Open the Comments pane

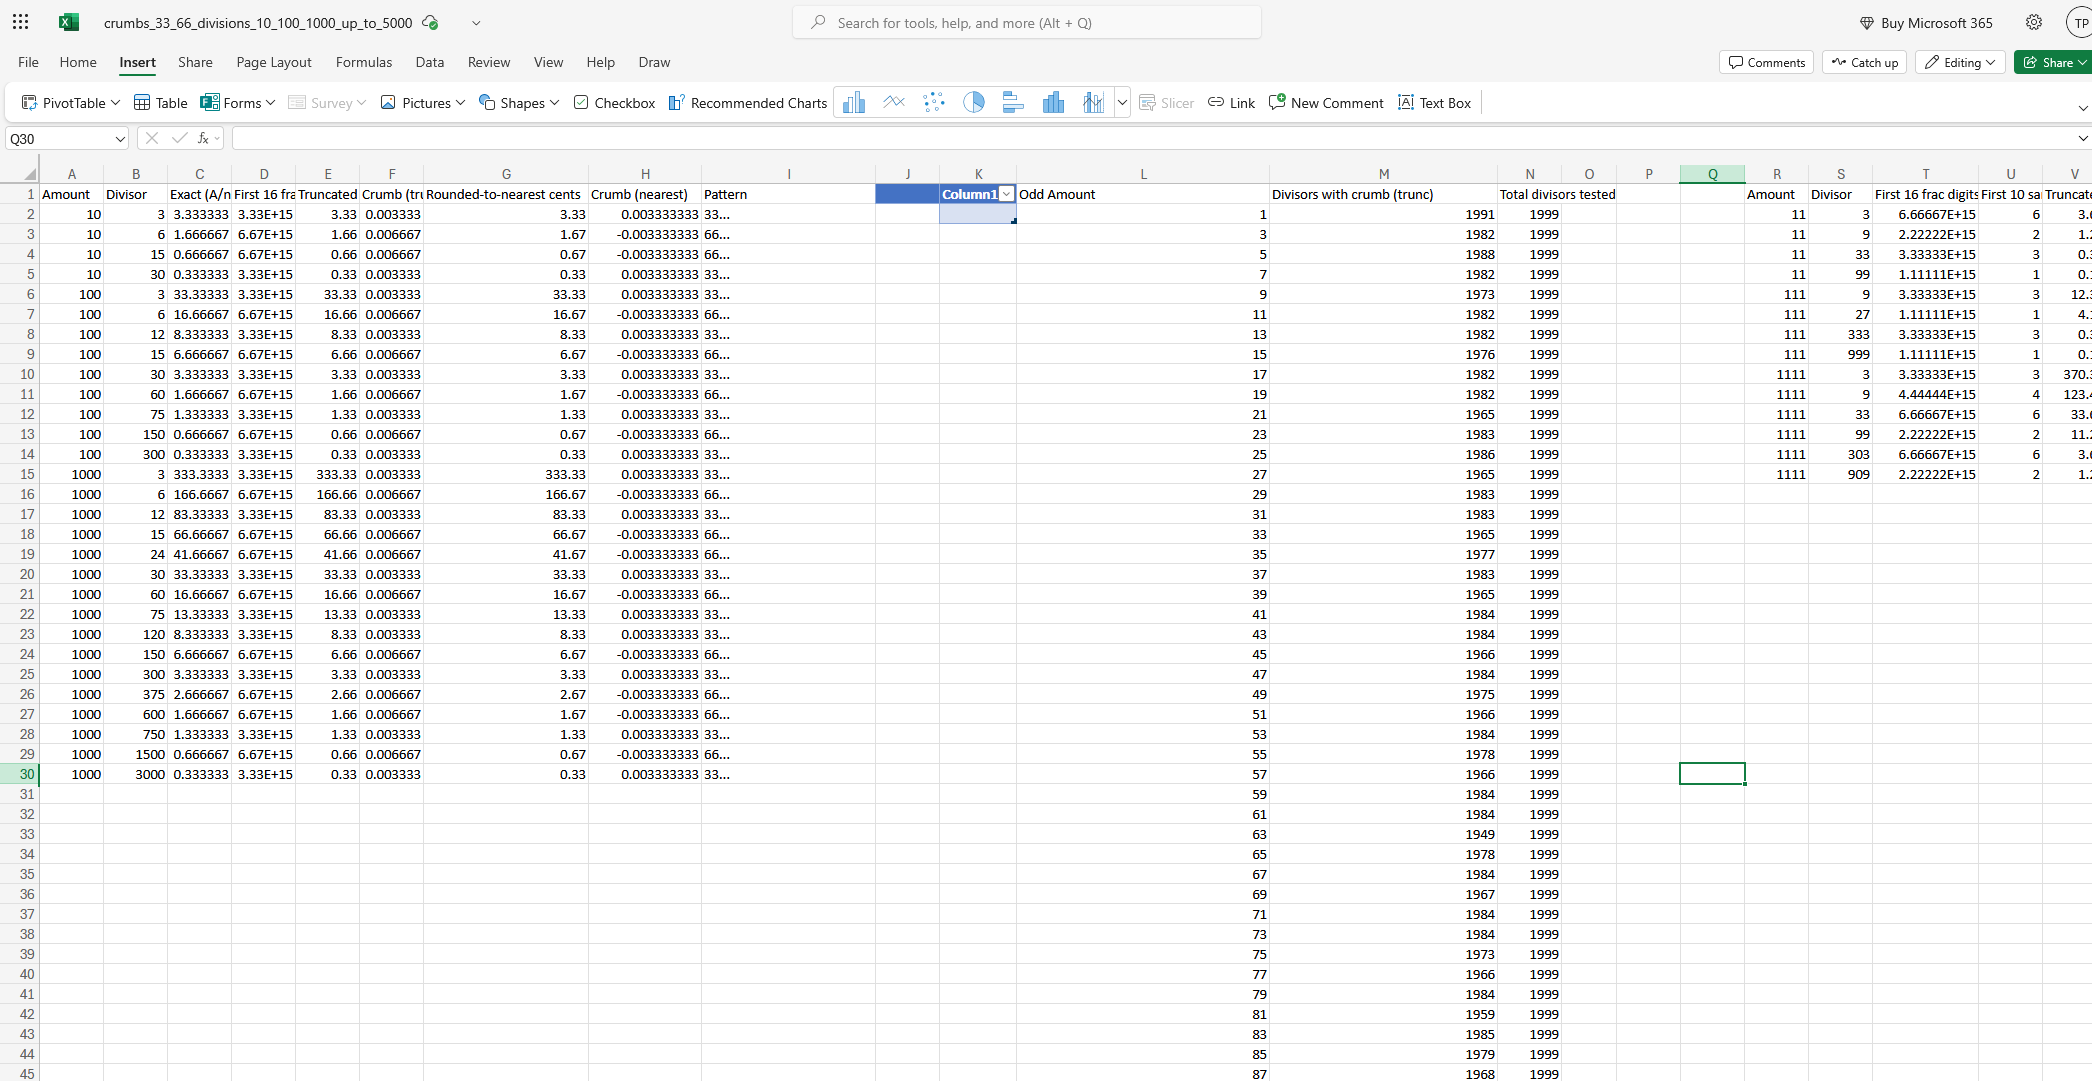pyautogui.click(x=1766, y=62)
